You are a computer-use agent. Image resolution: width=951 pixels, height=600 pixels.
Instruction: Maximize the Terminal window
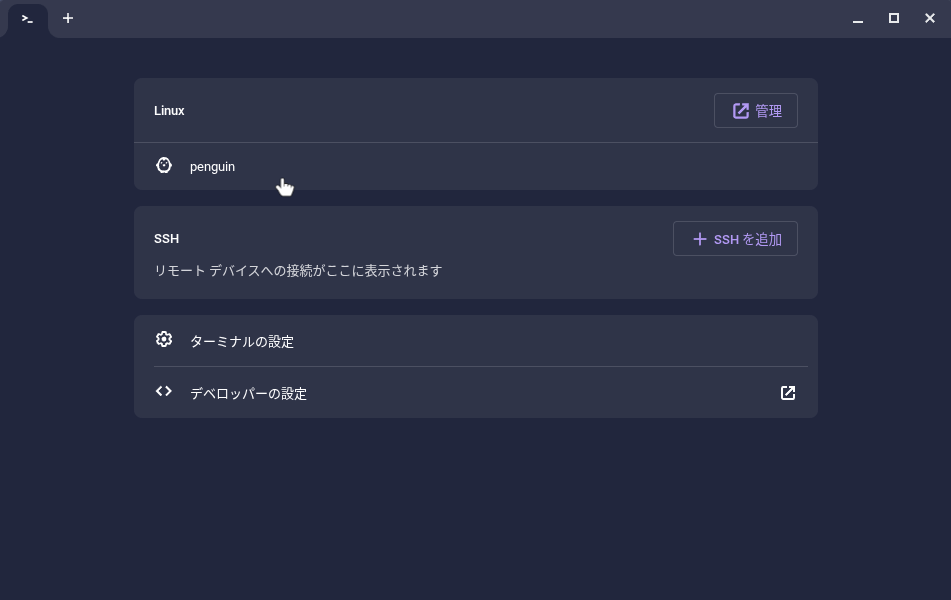[894, 18]
